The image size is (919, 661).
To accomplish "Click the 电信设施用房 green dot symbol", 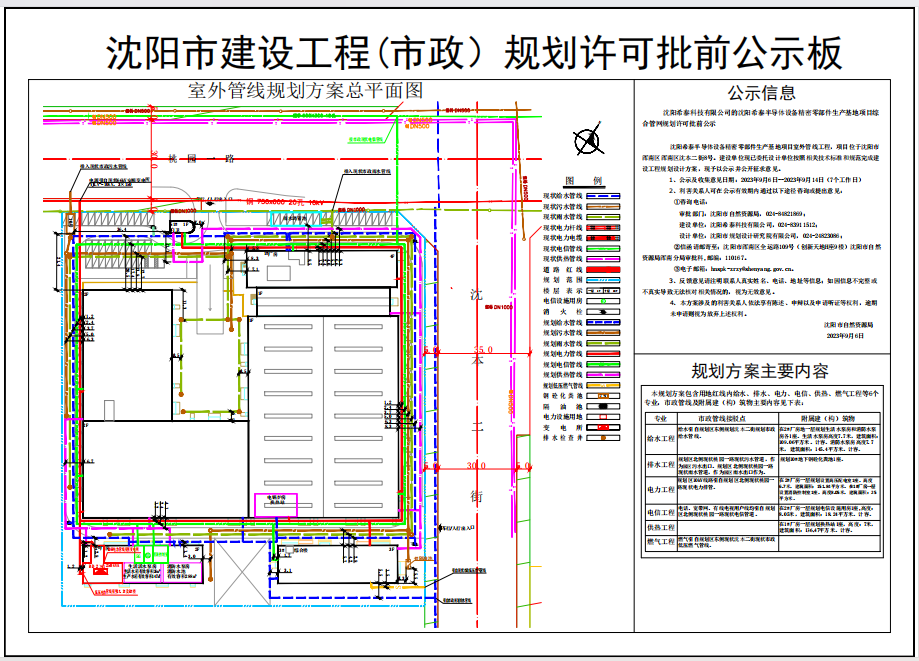I will pyautogui.click(x=603, y=301).
